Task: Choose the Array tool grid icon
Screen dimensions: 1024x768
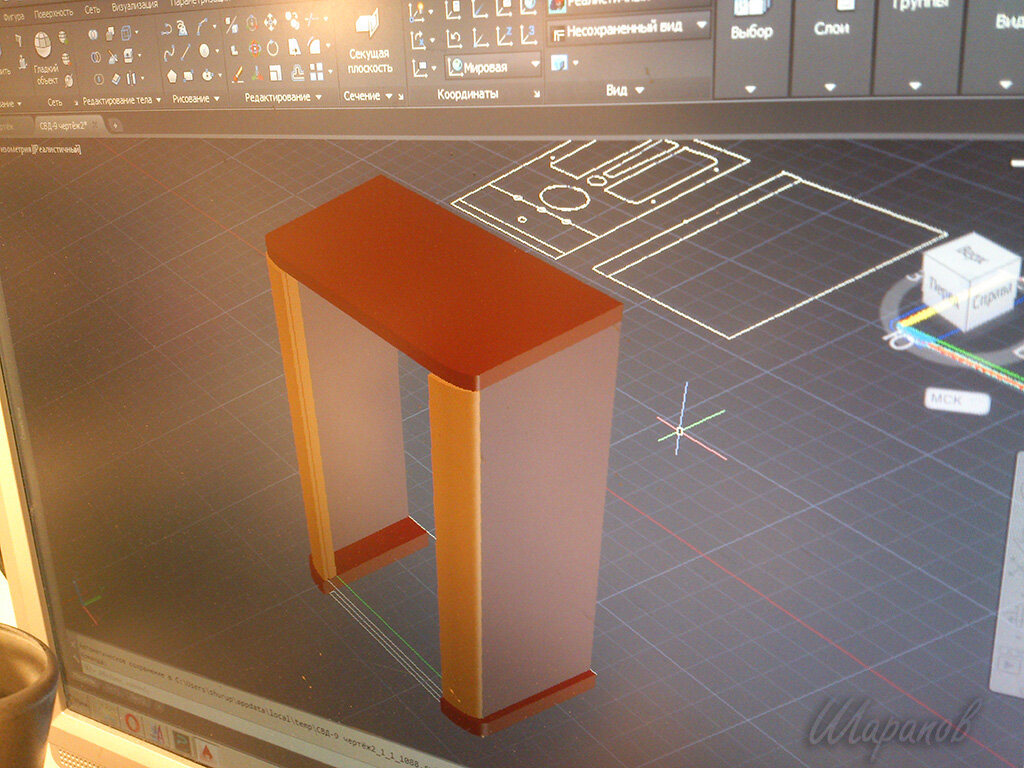Action: click(317, 71)
